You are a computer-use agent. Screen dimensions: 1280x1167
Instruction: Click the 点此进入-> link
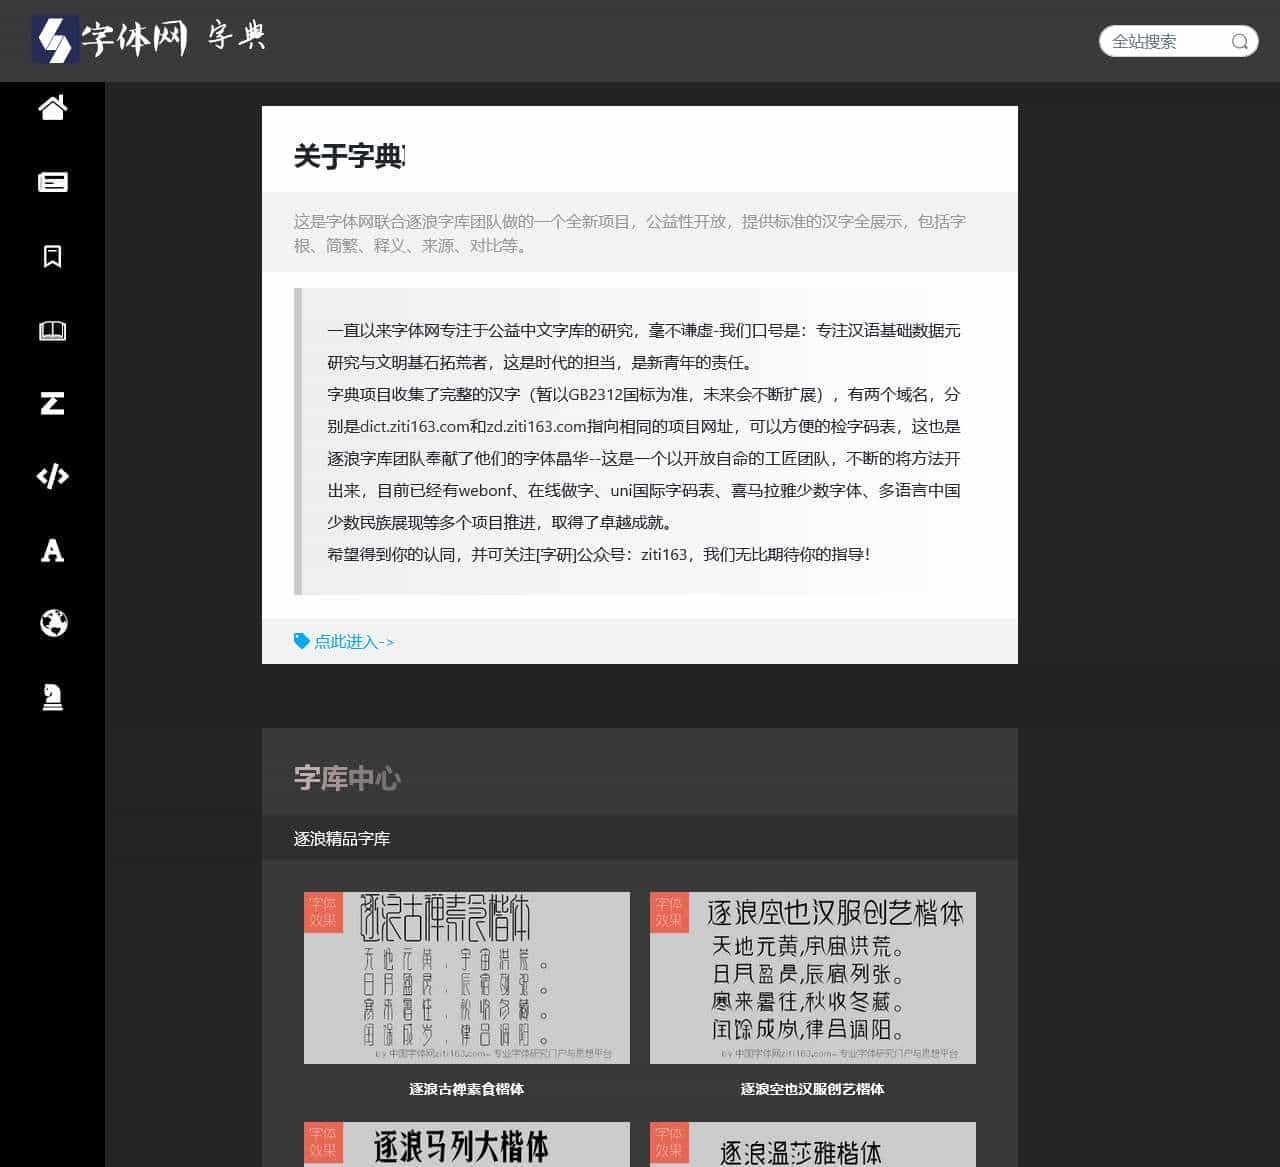tap(352, 642)
